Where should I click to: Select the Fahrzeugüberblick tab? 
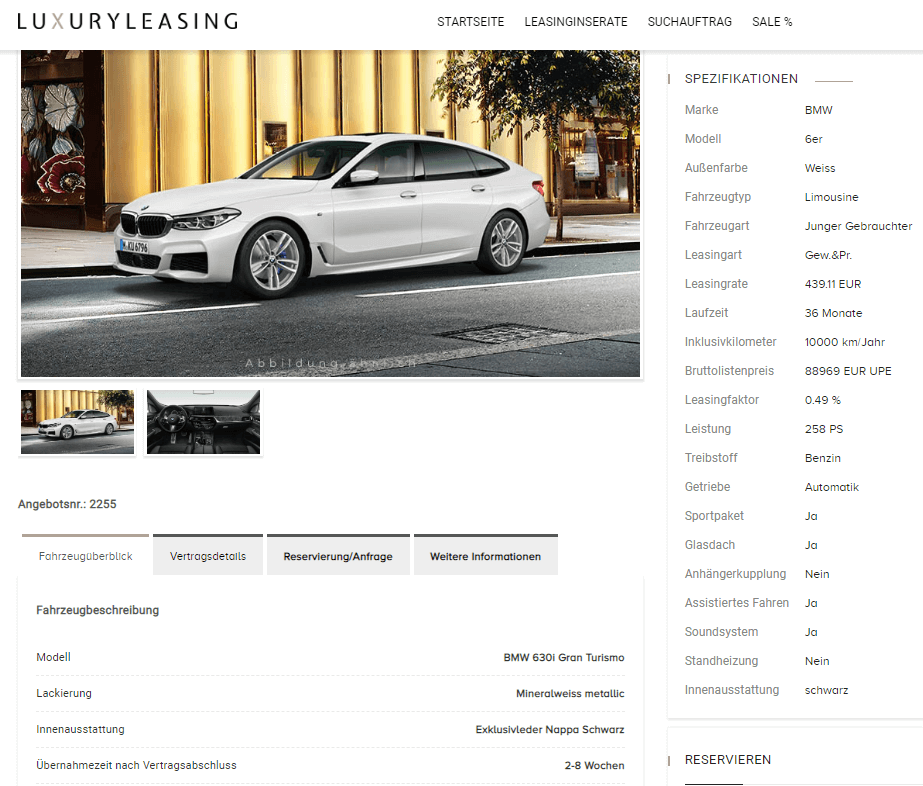point(85,555)
